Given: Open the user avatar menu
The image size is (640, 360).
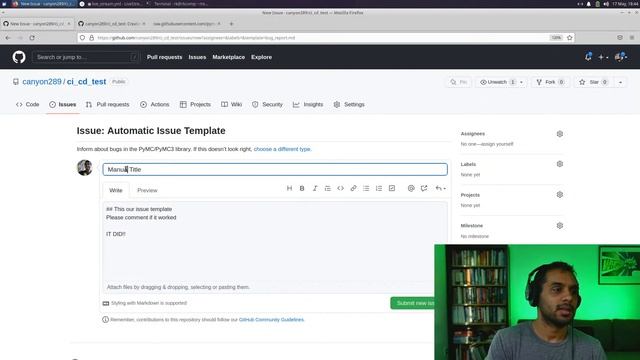Looking at the screenshot, I should pyautogui.click(x=621, y=57).
